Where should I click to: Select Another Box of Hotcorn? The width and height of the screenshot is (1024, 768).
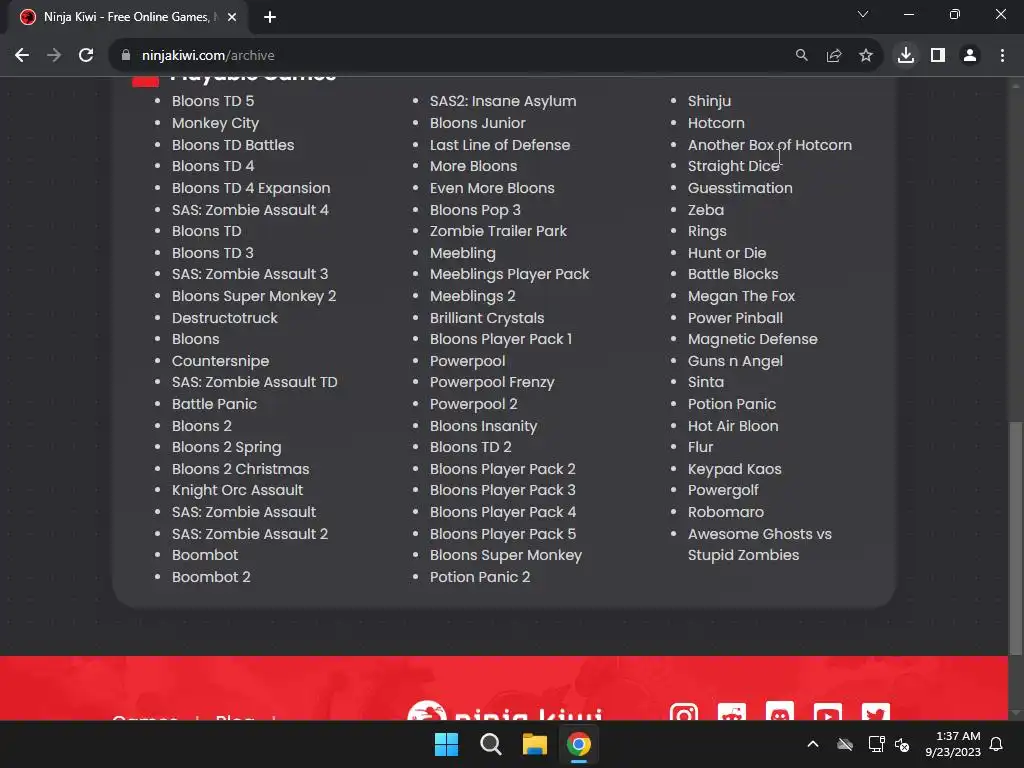[x=769, y=145]
